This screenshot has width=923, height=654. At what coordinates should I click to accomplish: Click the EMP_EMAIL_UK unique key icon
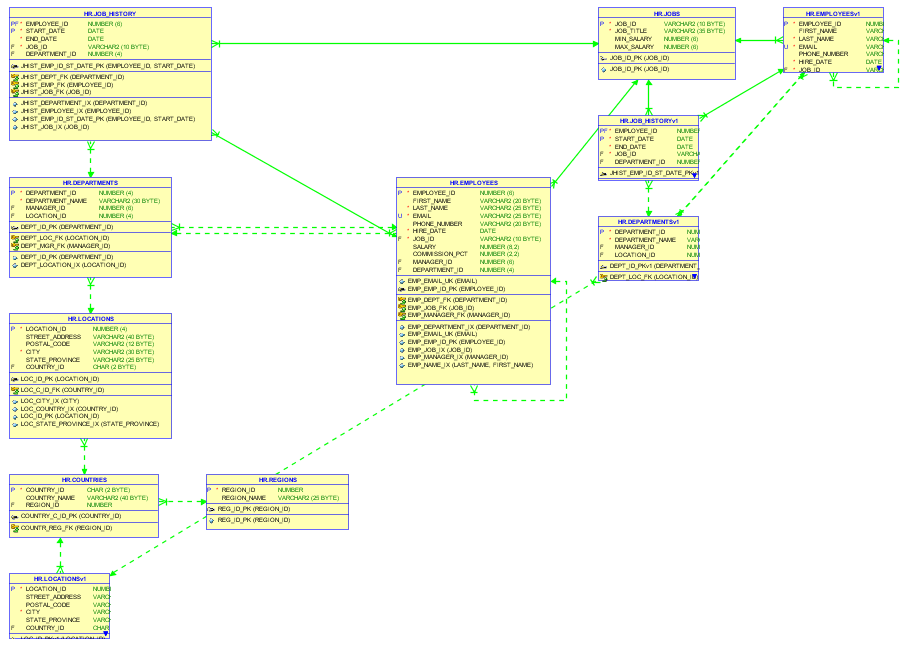point(402,281)
